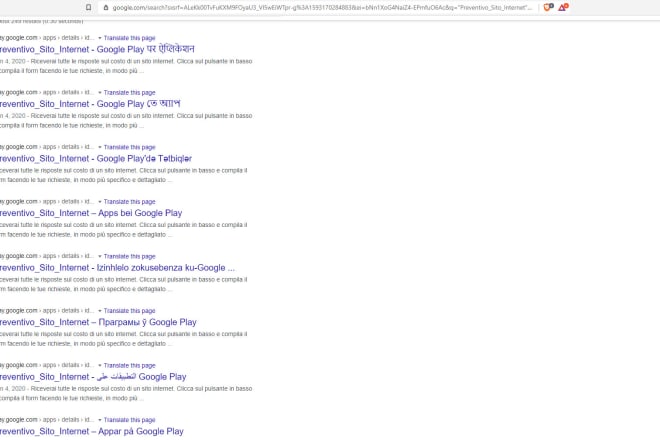Translate the Bengali Google Play result page

[130, 93]
